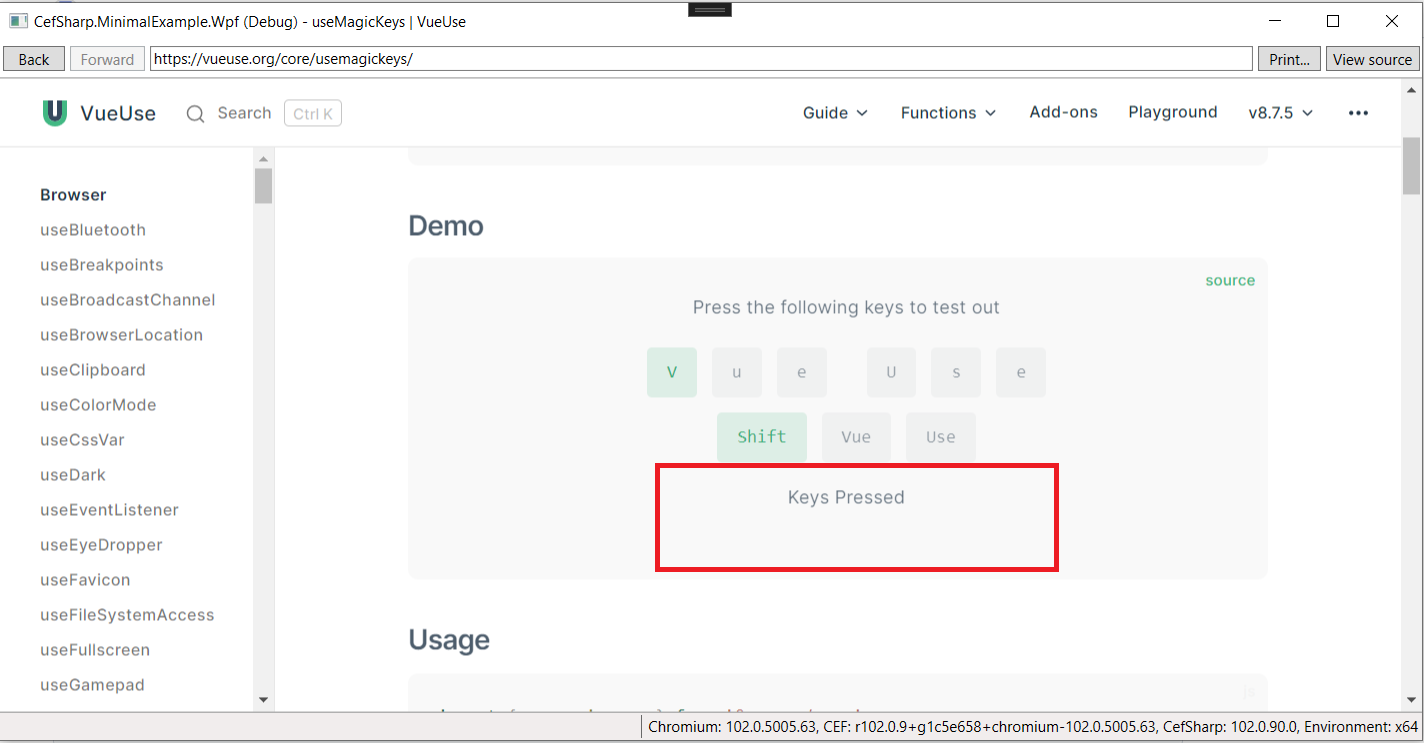Open useBroadcastChannel in sidebar
Screen dimensions: 1424x743
128,300
